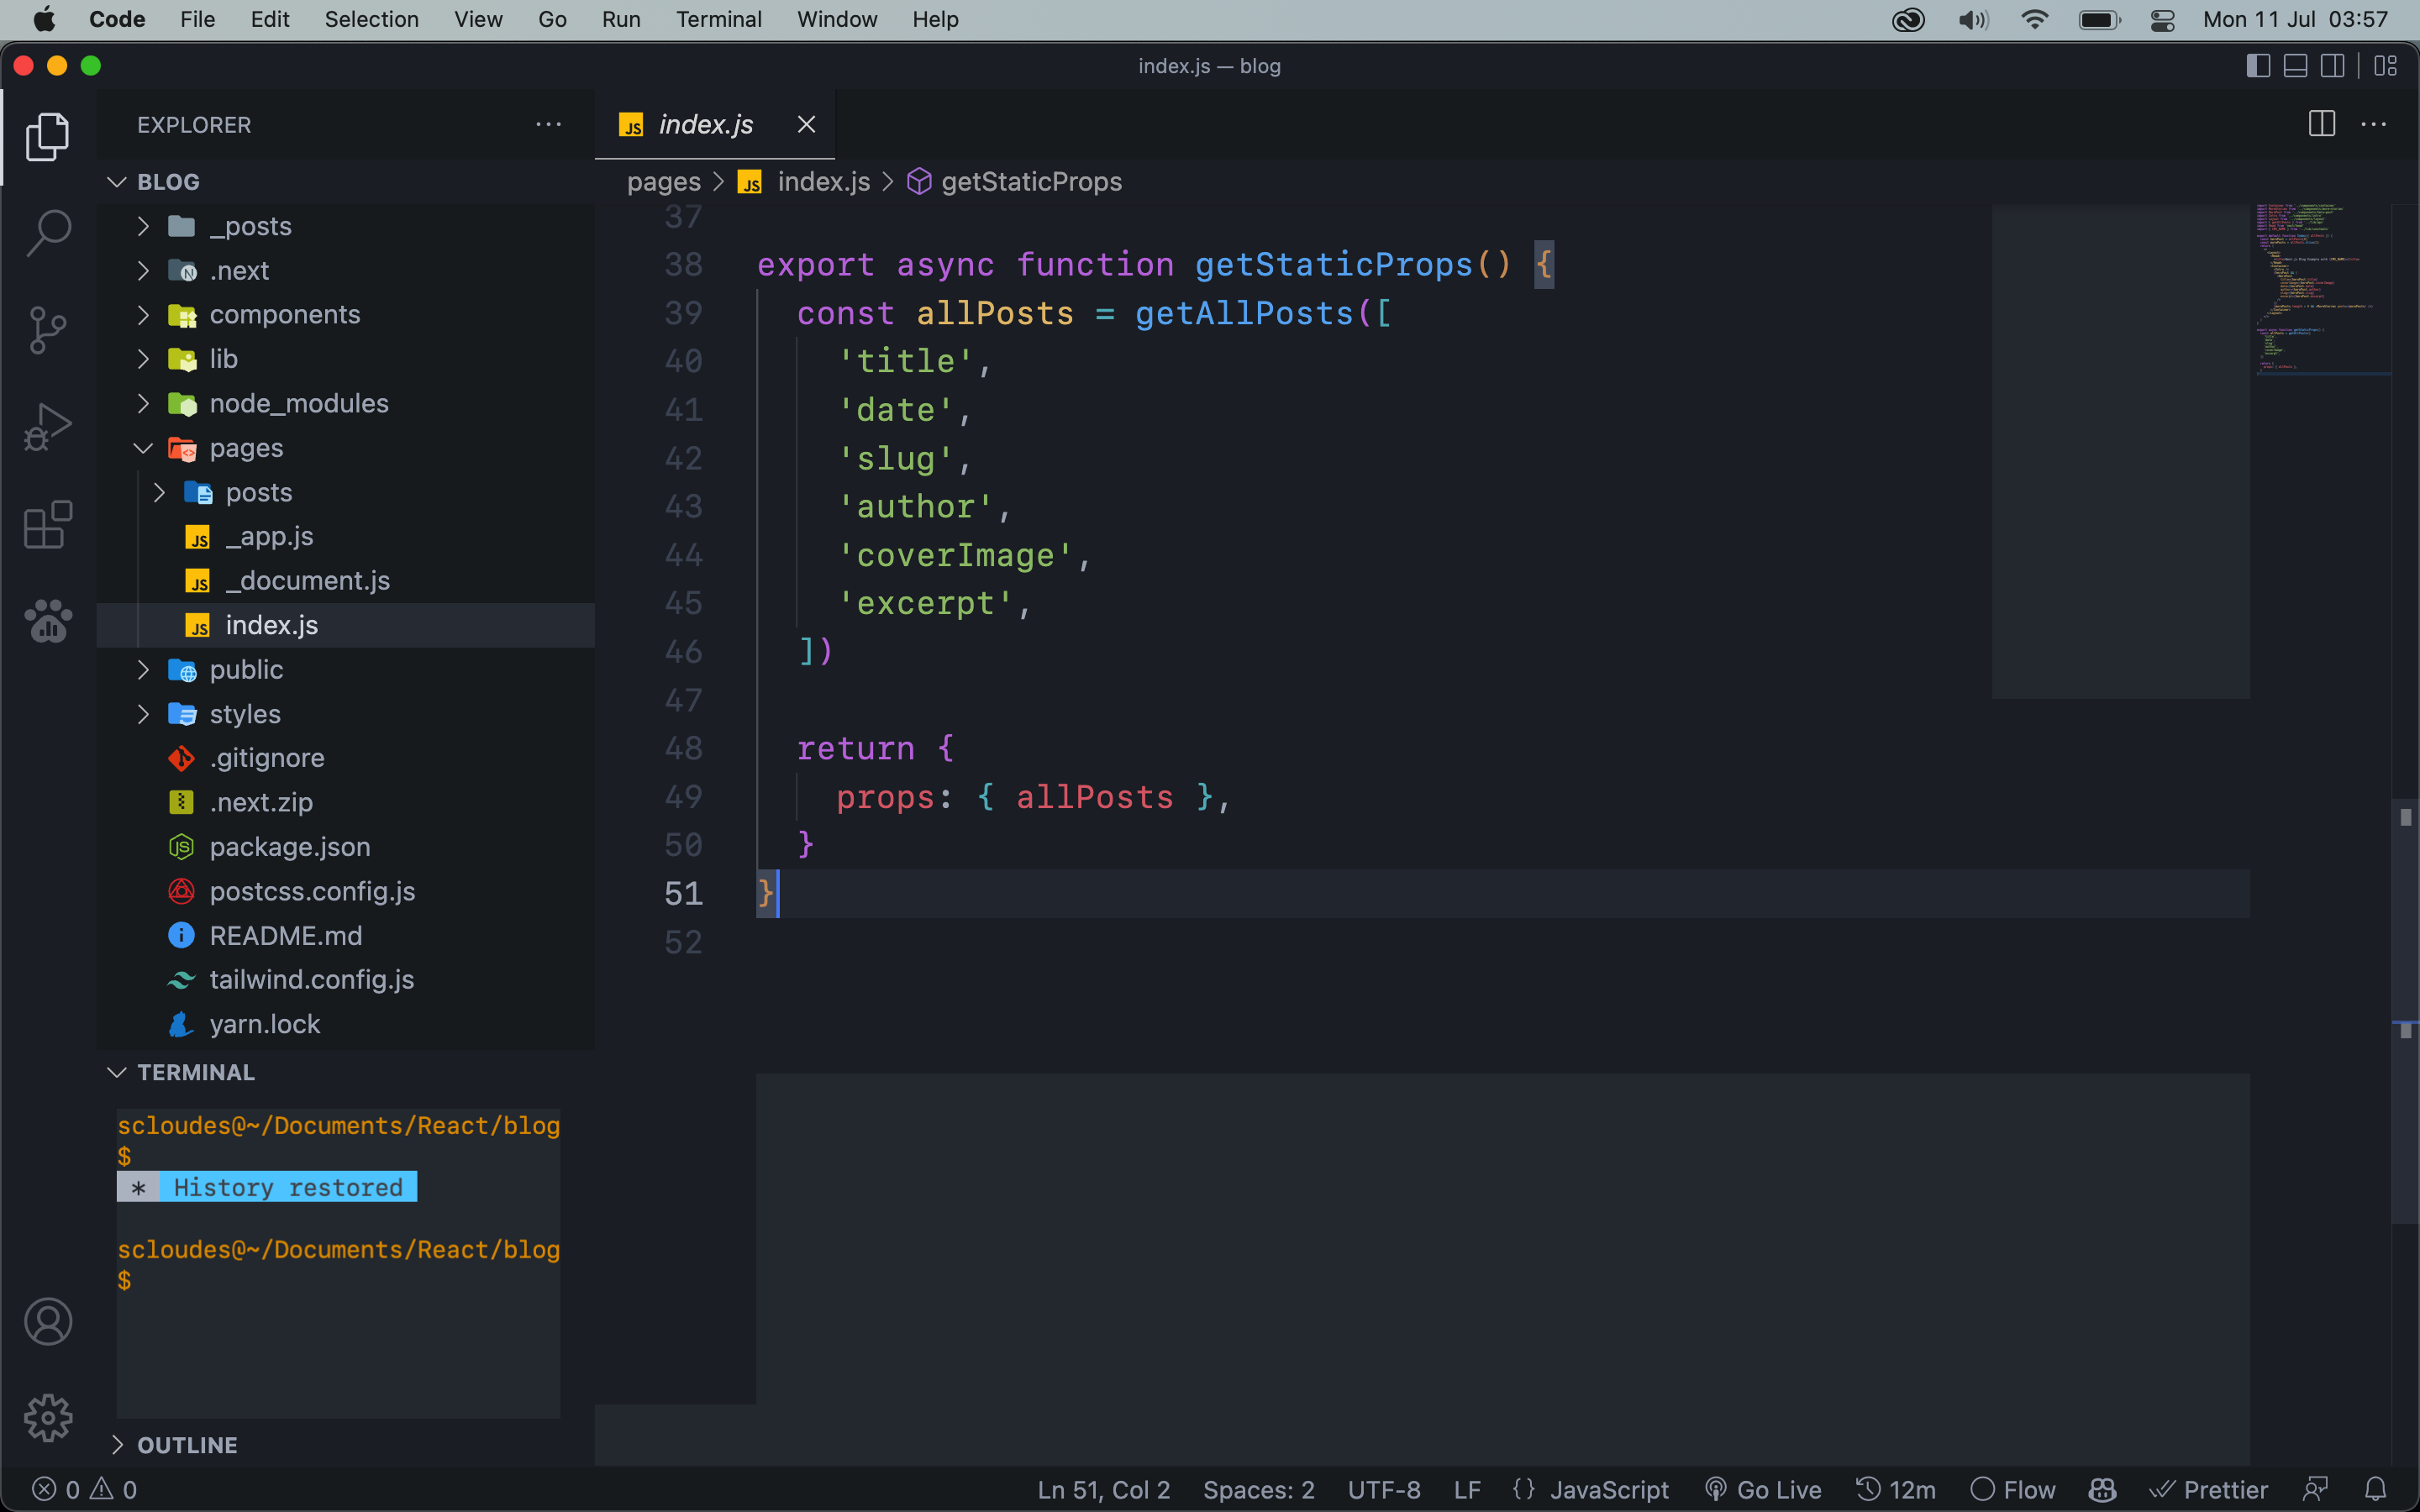This screenshot has height=1512, width=2420.
Task: Toggle the Secondary Side Bar layout button
Action: [x=2332, y=66]
